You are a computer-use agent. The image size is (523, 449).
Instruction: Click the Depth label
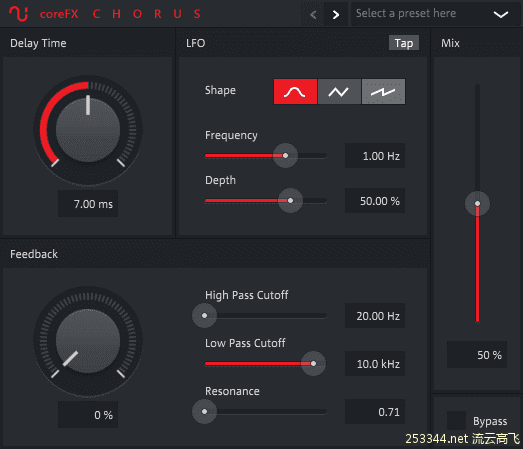pyautogui.click(x=220, y=180)
